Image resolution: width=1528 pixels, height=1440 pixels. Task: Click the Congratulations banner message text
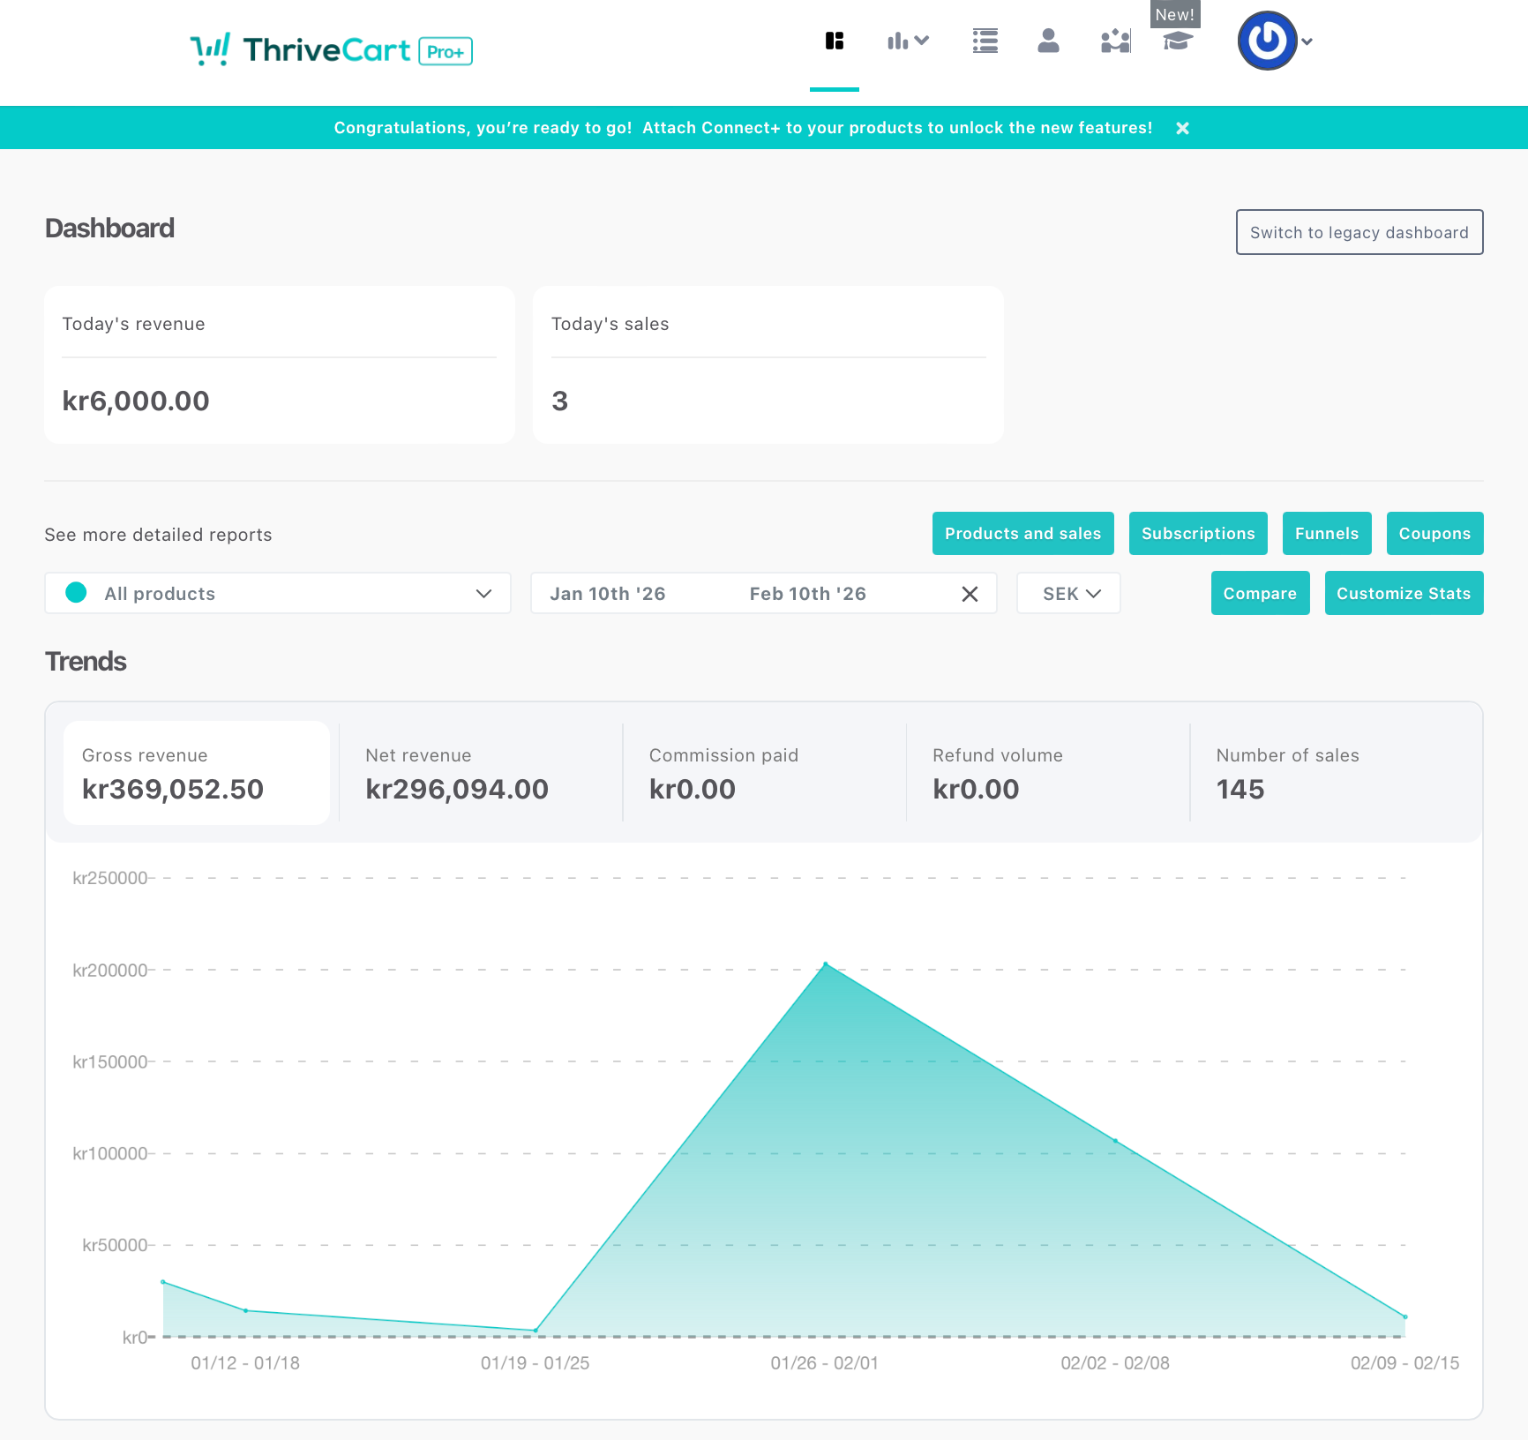(x=743, y=128)
